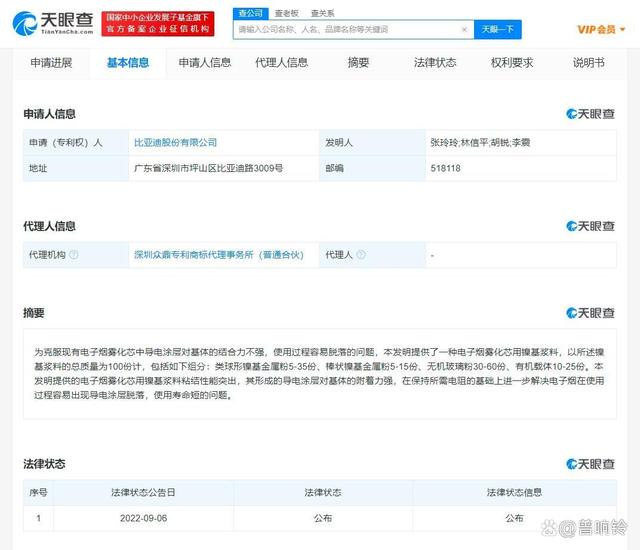Click the company name search input field
Viewport: 640px width, 550px height.
[352, 30]
